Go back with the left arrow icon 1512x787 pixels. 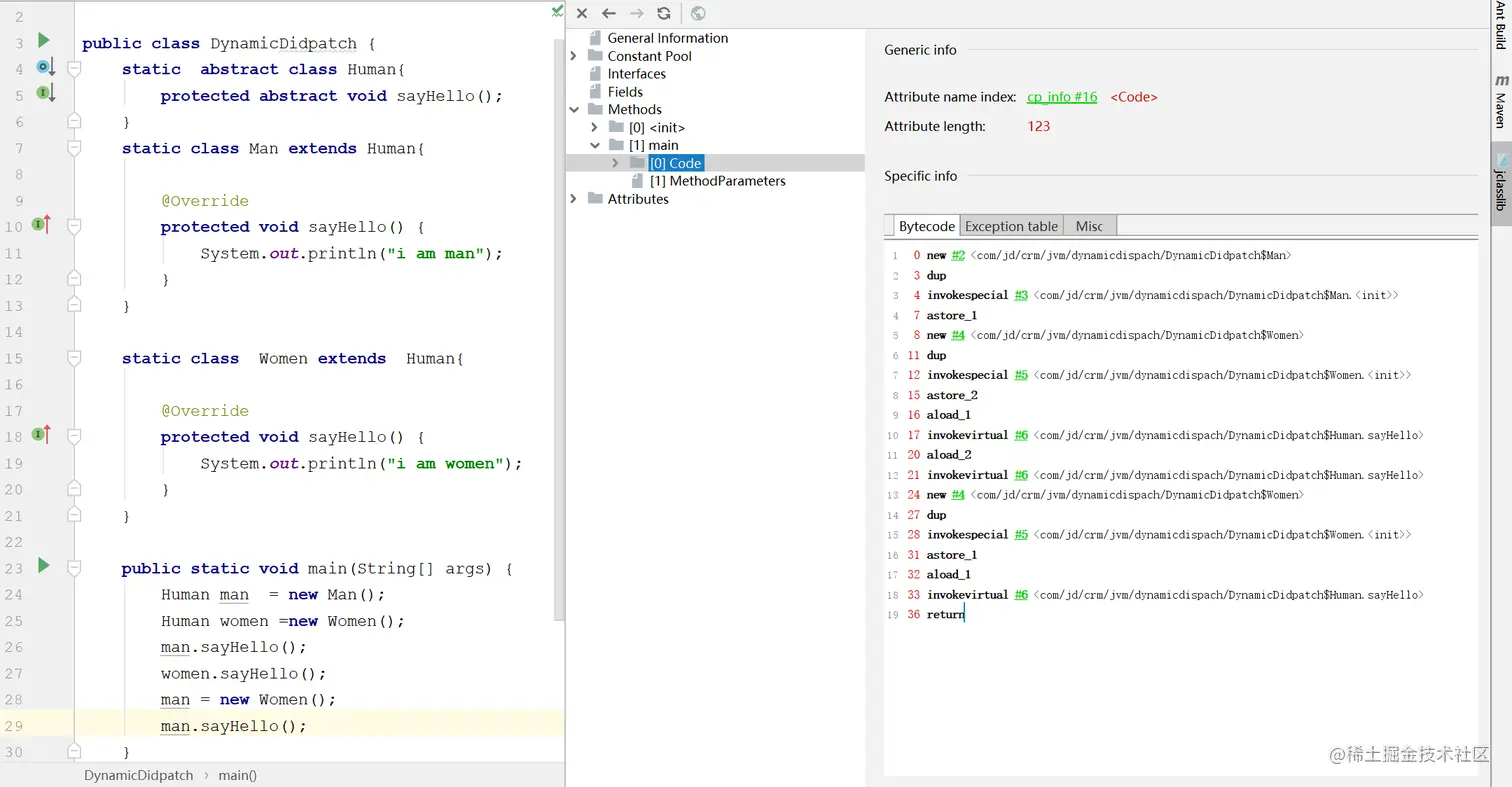pyautogui.click(x=609, y=13)
